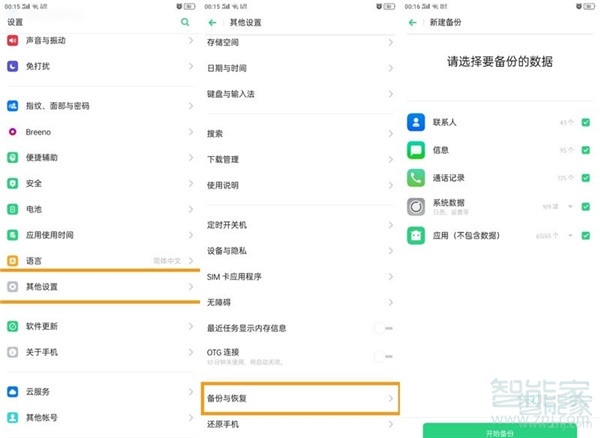Open 设备与隐私 settings
This screenshot has height=438, width=600.
click(x=300, y=251)
